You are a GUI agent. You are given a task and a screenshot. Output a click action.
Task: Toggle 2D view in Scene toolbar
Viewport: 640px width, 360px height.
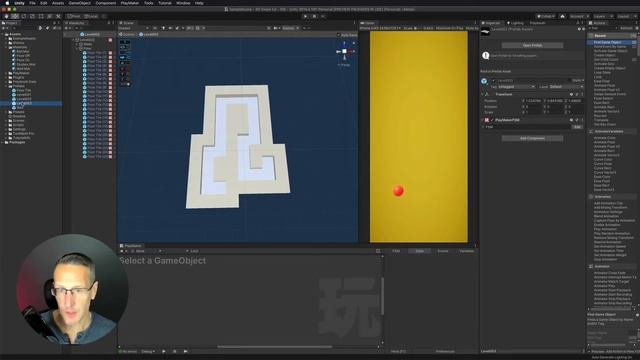coord(155,28)
